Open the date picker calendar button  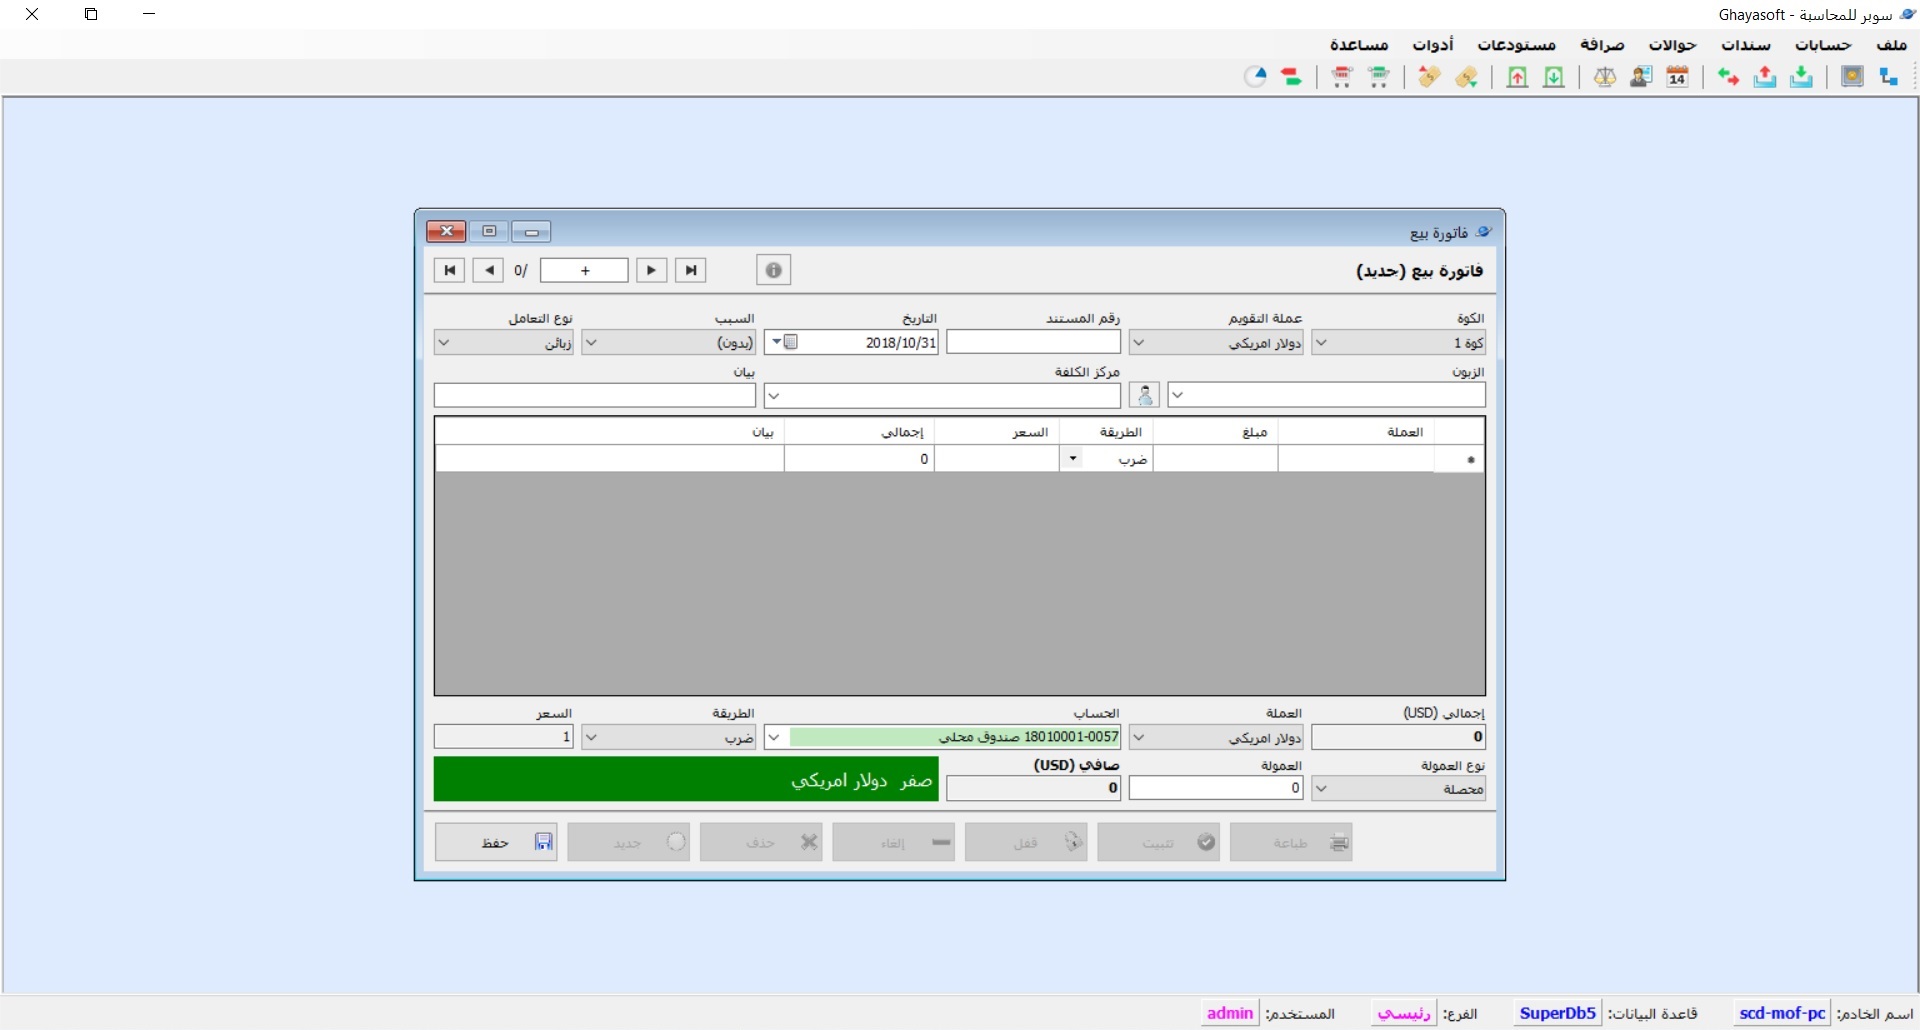point(784,343)
